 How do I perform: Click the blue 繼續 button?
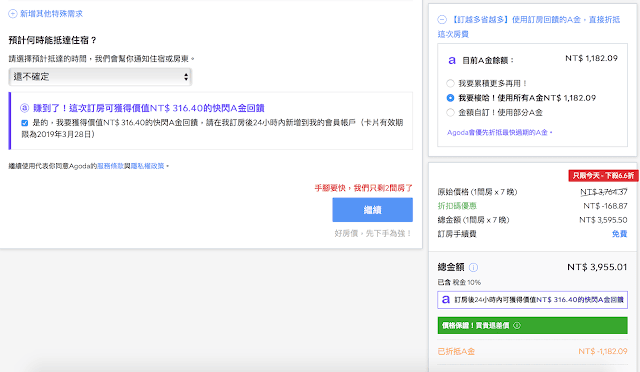(x=372, y=210)
